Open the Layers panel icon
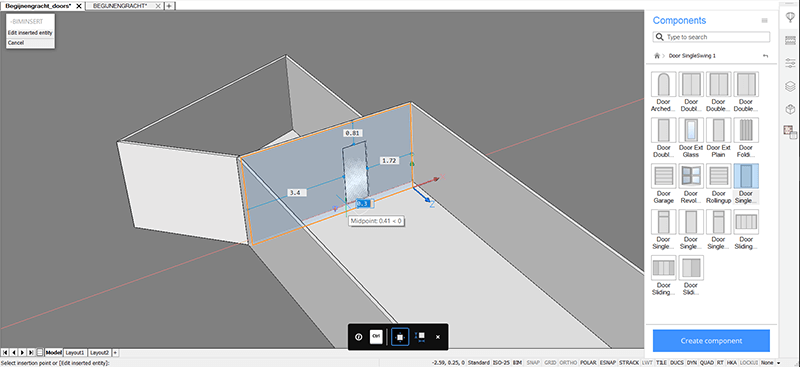The height and width of the screenshot is (367, 800). (x=790, y=86)
